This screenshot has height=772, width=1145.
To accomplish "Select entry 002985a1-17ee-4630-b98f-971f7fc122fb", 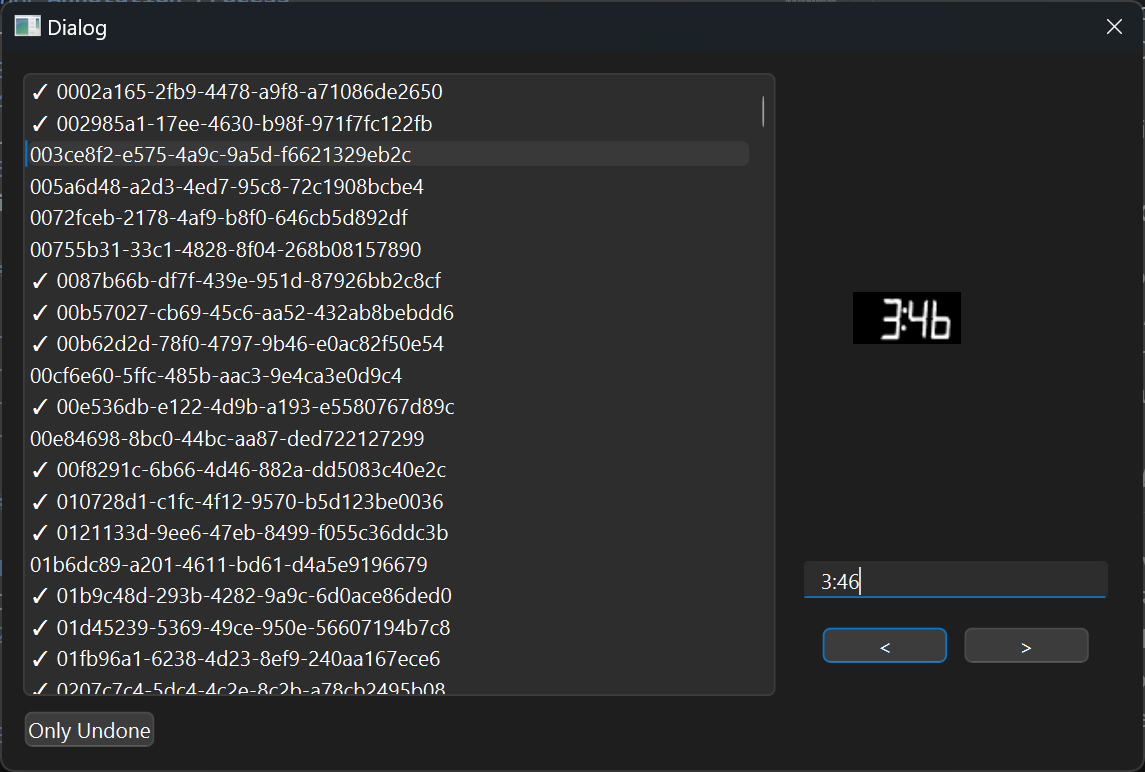I will (388, 123).
